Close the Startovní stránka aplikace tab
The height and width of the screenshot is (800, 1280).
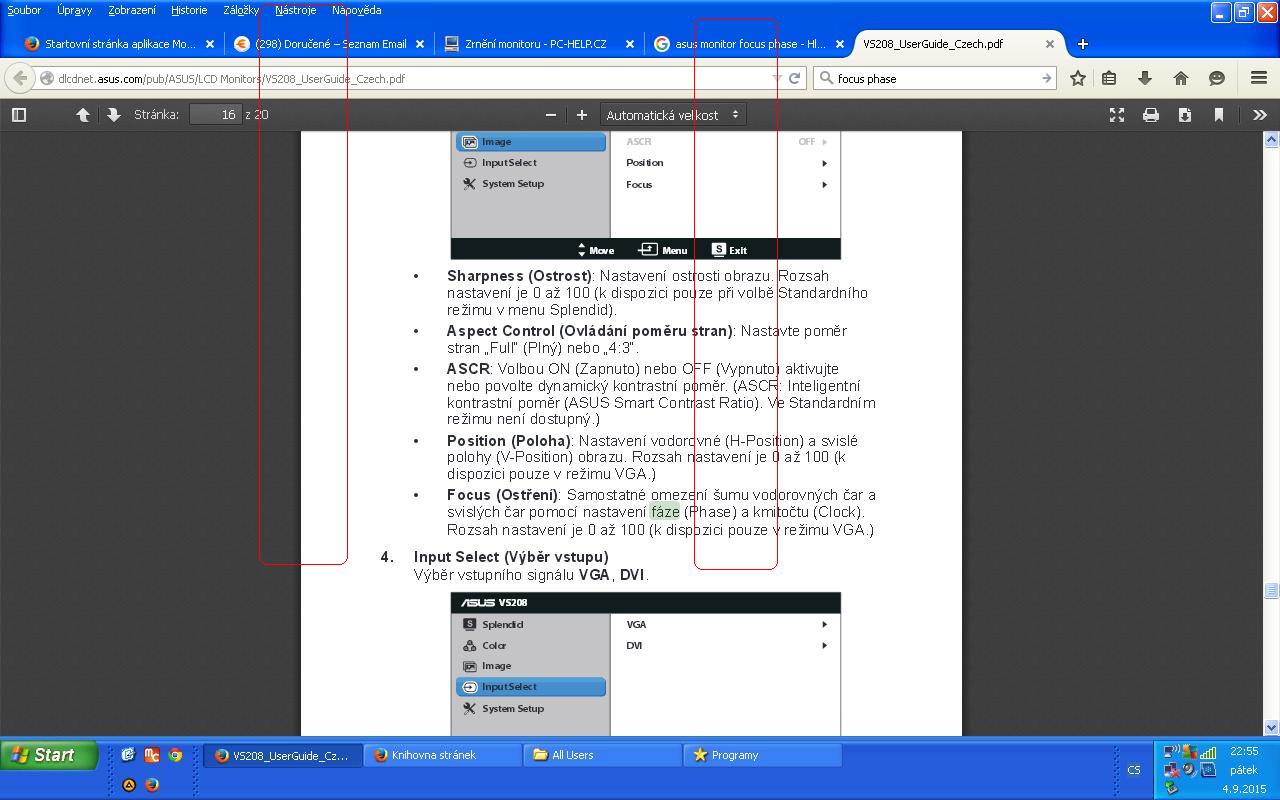point(210,44)
